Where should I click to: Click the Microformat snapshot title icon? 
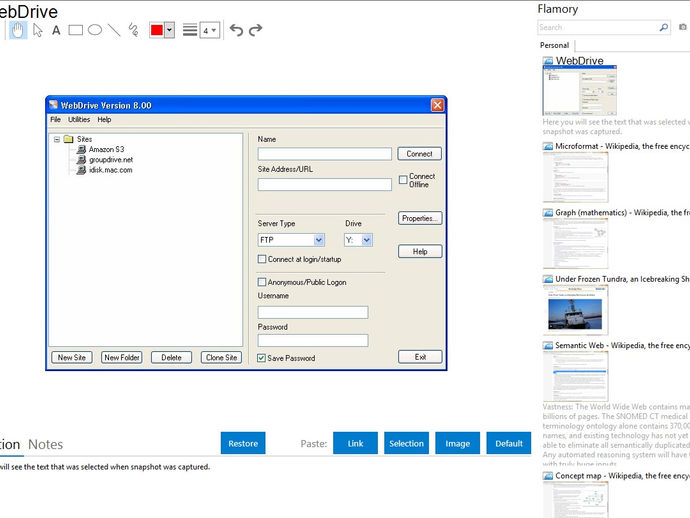[x=548, y=147]
